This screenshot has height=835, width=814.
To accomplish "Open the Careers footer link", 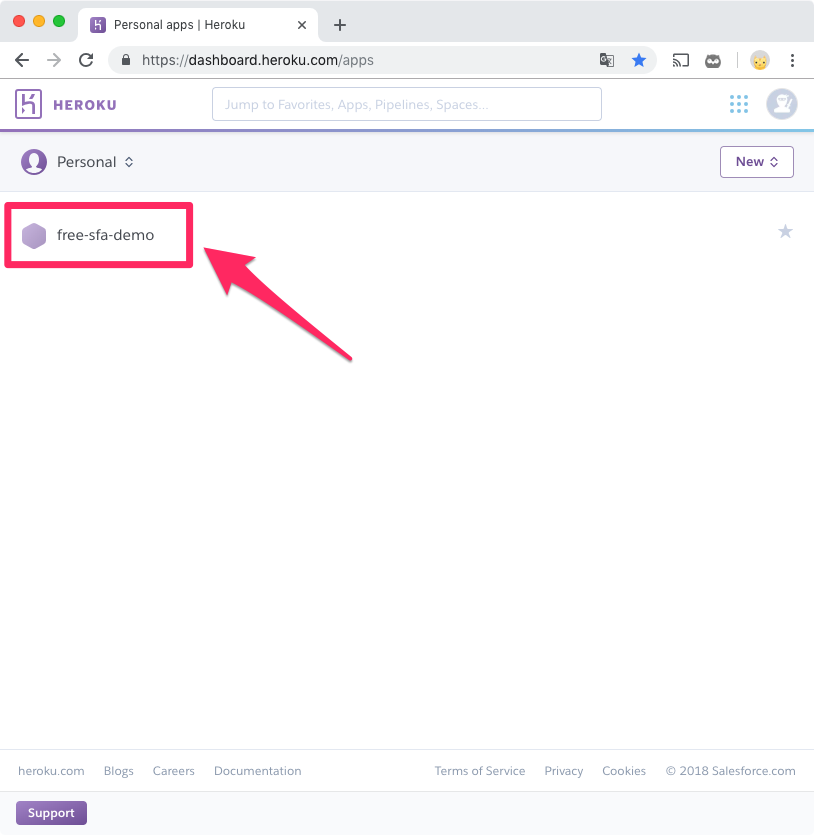I will (174, 771).
